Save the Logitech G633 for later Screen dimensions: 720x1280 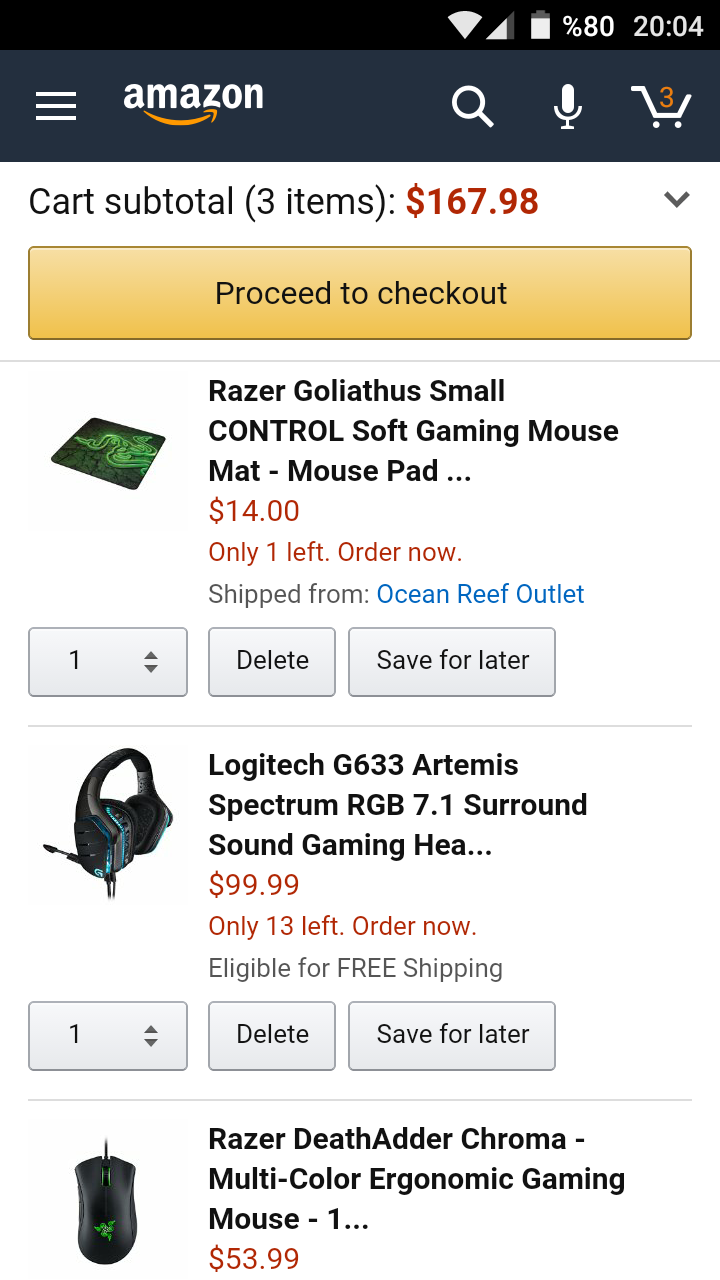click(x=452, y=1035)
